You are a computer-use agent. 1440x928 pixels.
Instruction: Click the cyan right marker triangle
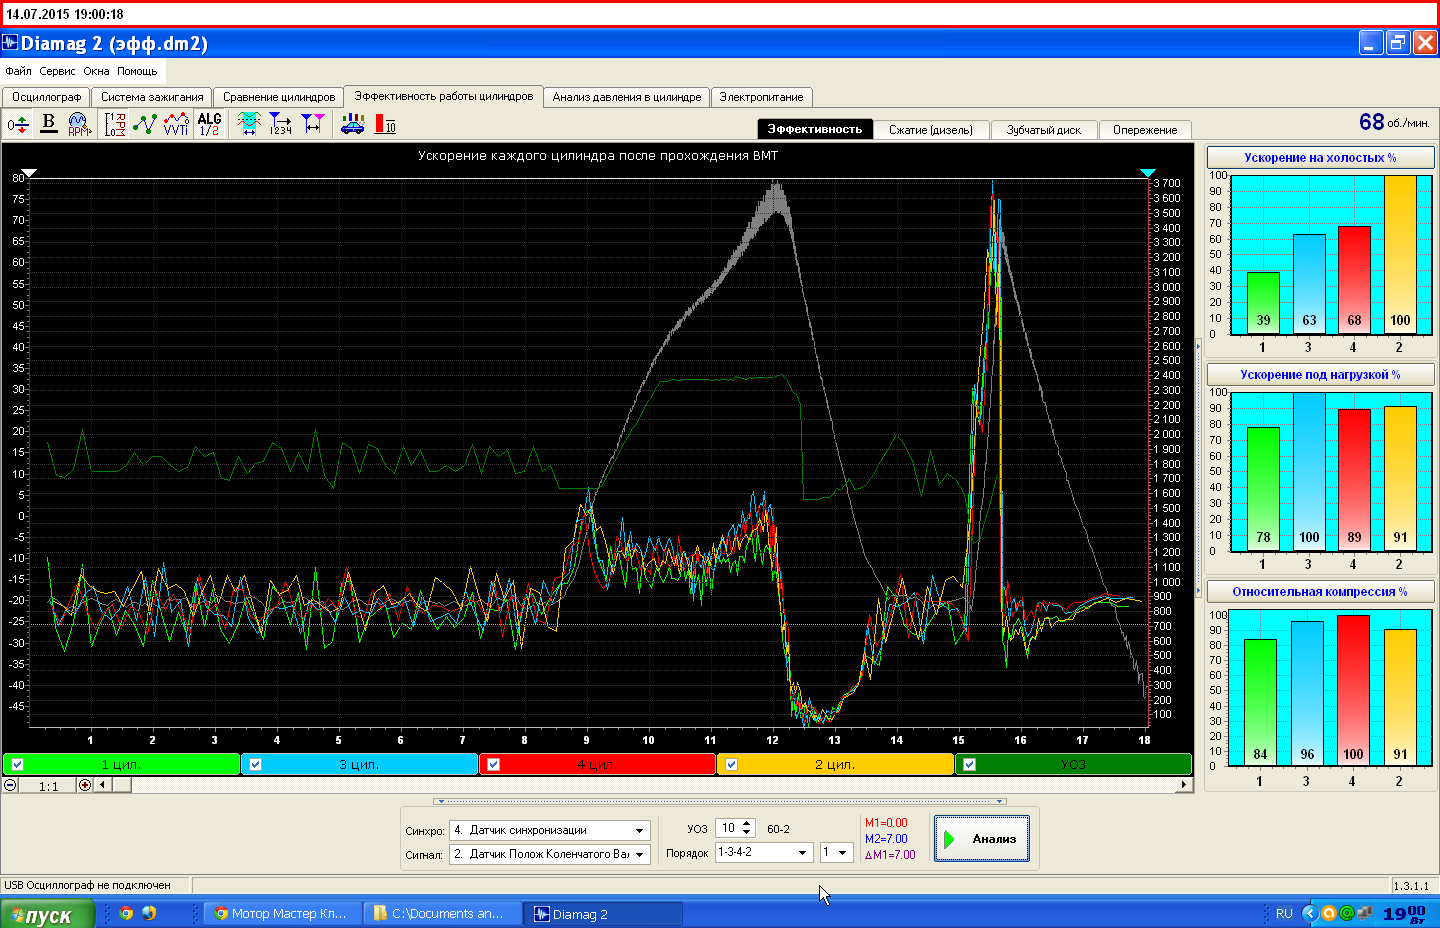(1148, 173)
